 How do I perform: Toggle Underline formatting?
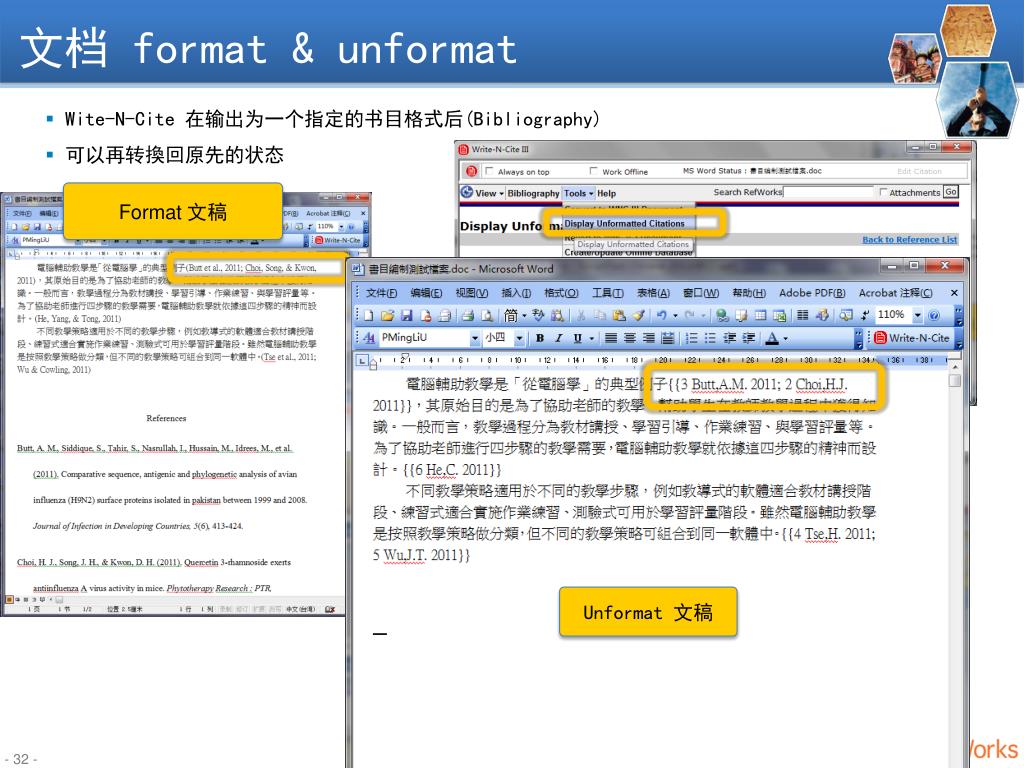pyautogui.click(x=577, y=338)
